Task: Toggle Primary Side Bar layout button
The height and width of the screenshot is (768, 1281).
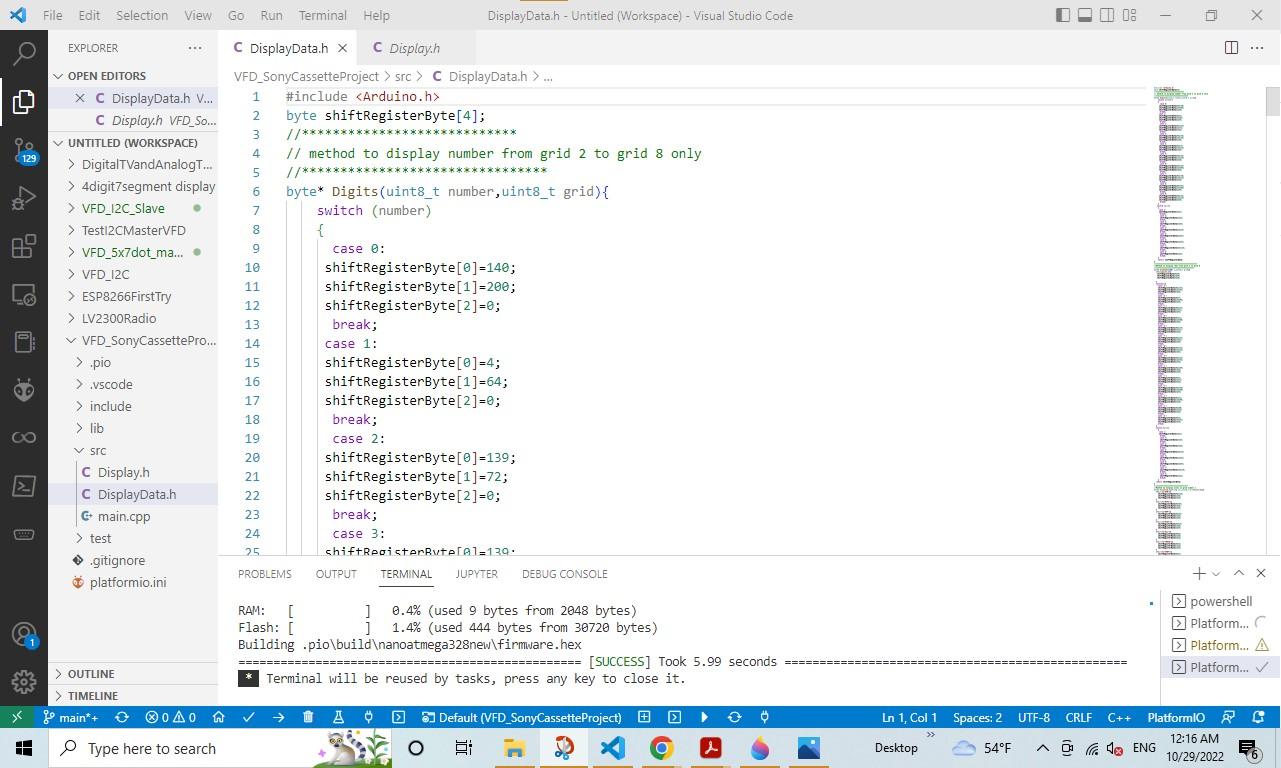Action: coord(1063,15)
